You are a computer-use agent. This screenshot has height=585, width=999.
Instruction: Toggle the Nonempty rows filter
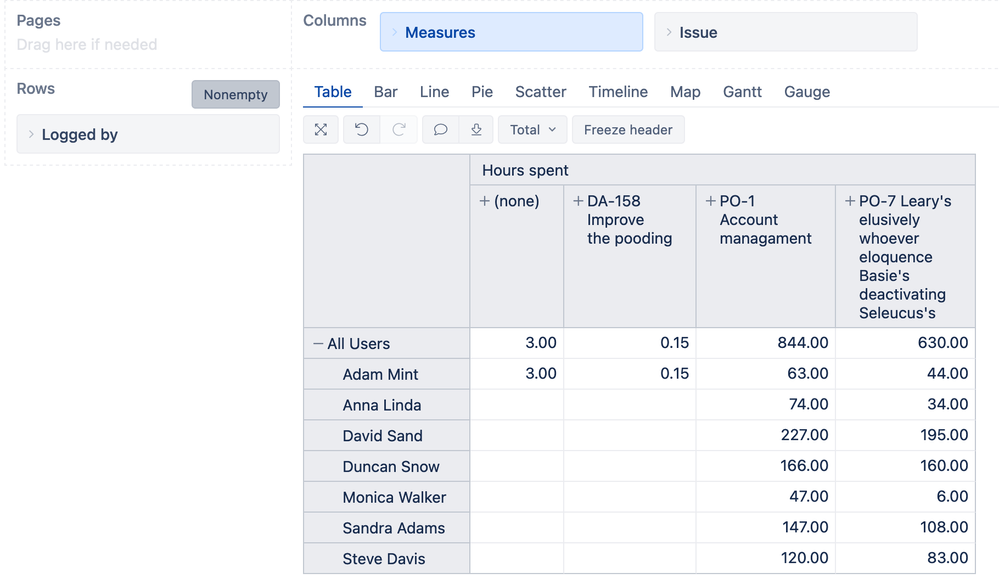coord(235,95)
